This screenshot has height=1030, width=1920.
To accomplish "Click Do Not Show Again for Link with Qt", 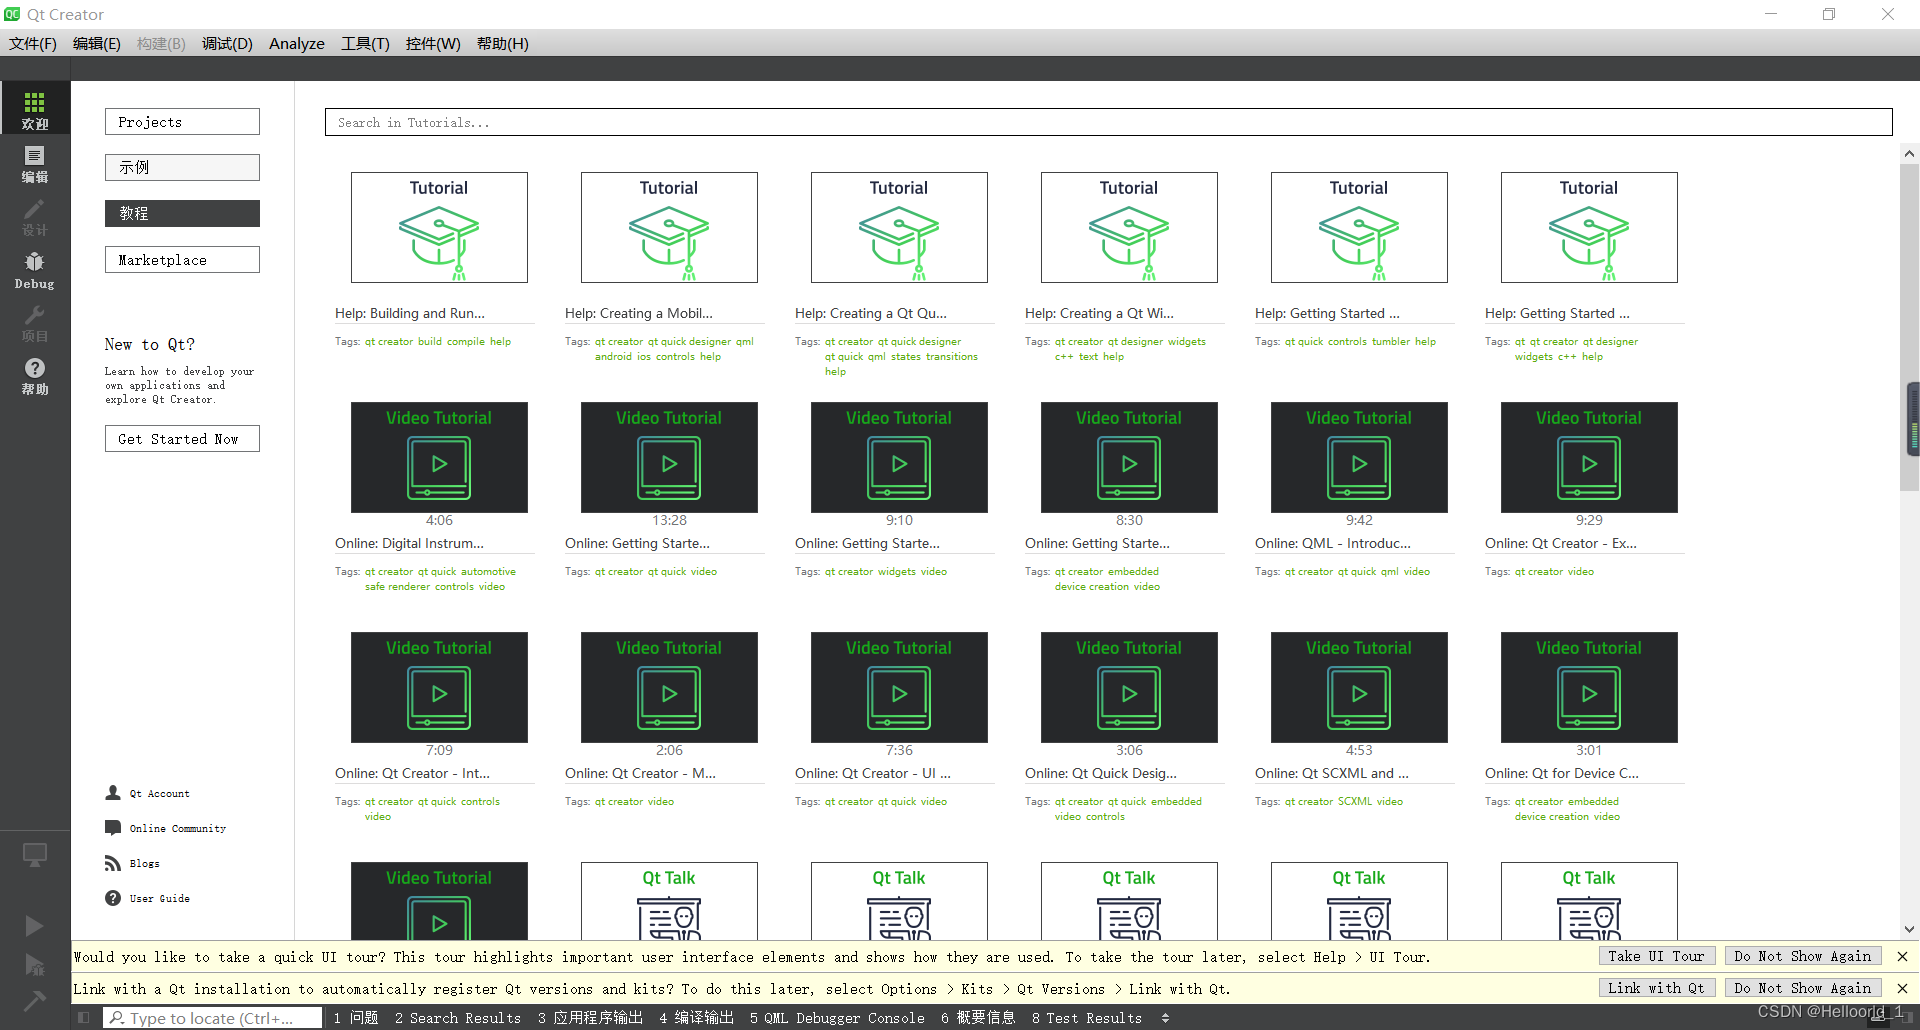I will click(x=1803, y=988).
